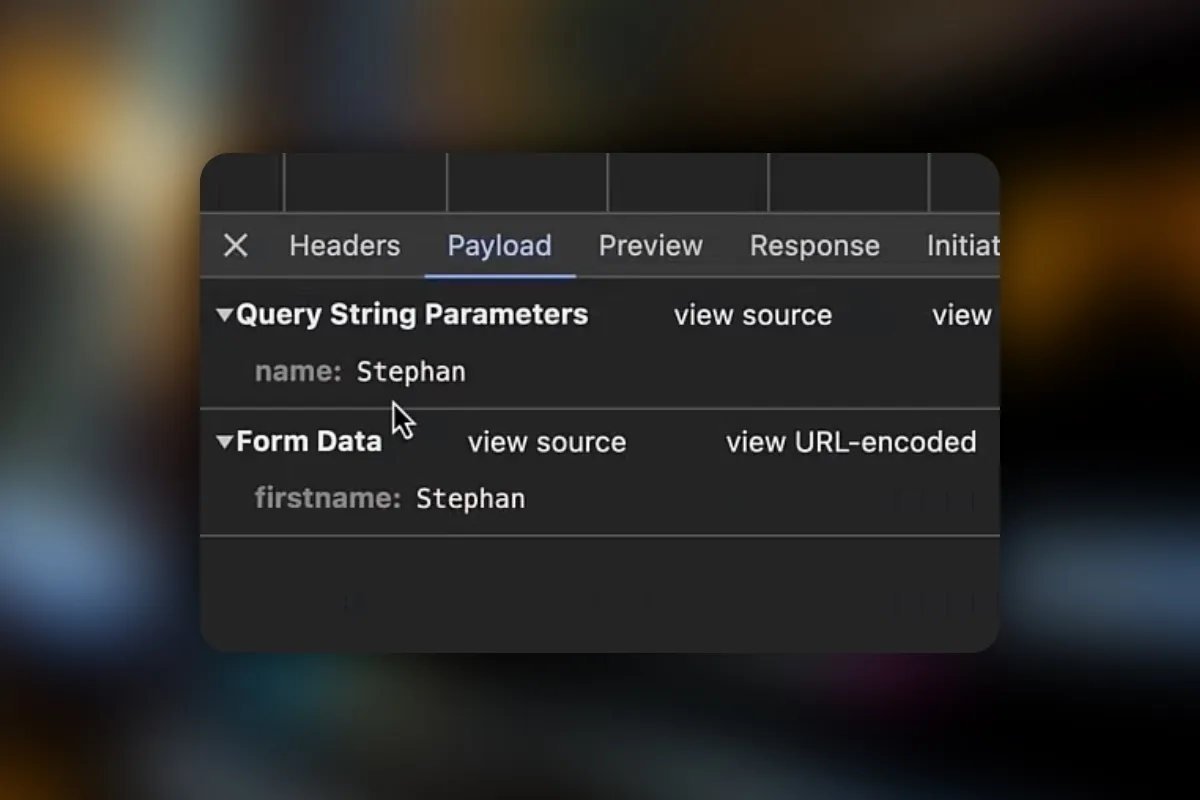Click the second timeline column above tabs

click(x=365, y=182)
